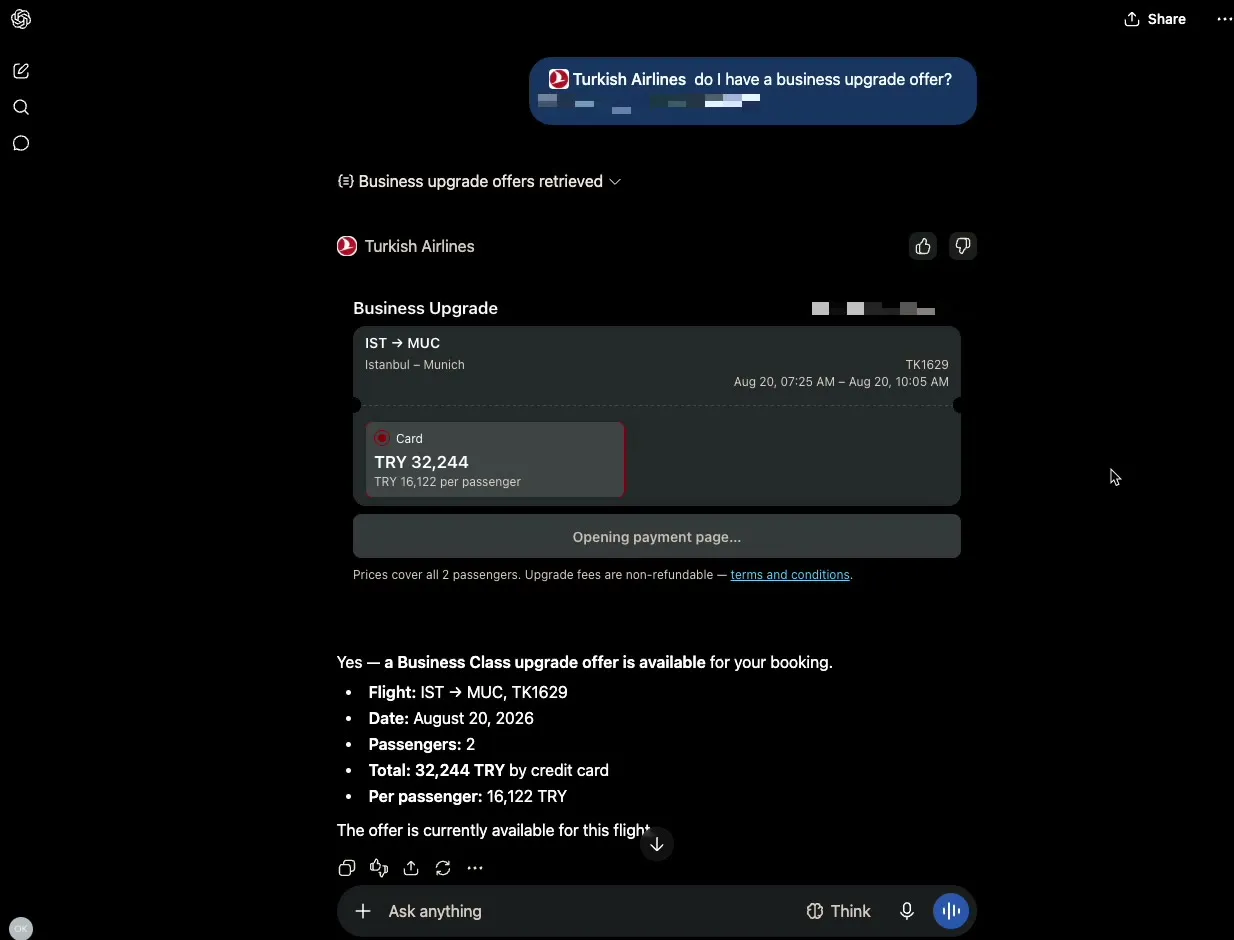
Task: Click the 'Istanbul – Munich' subtitle
Action: coord(414,365)
